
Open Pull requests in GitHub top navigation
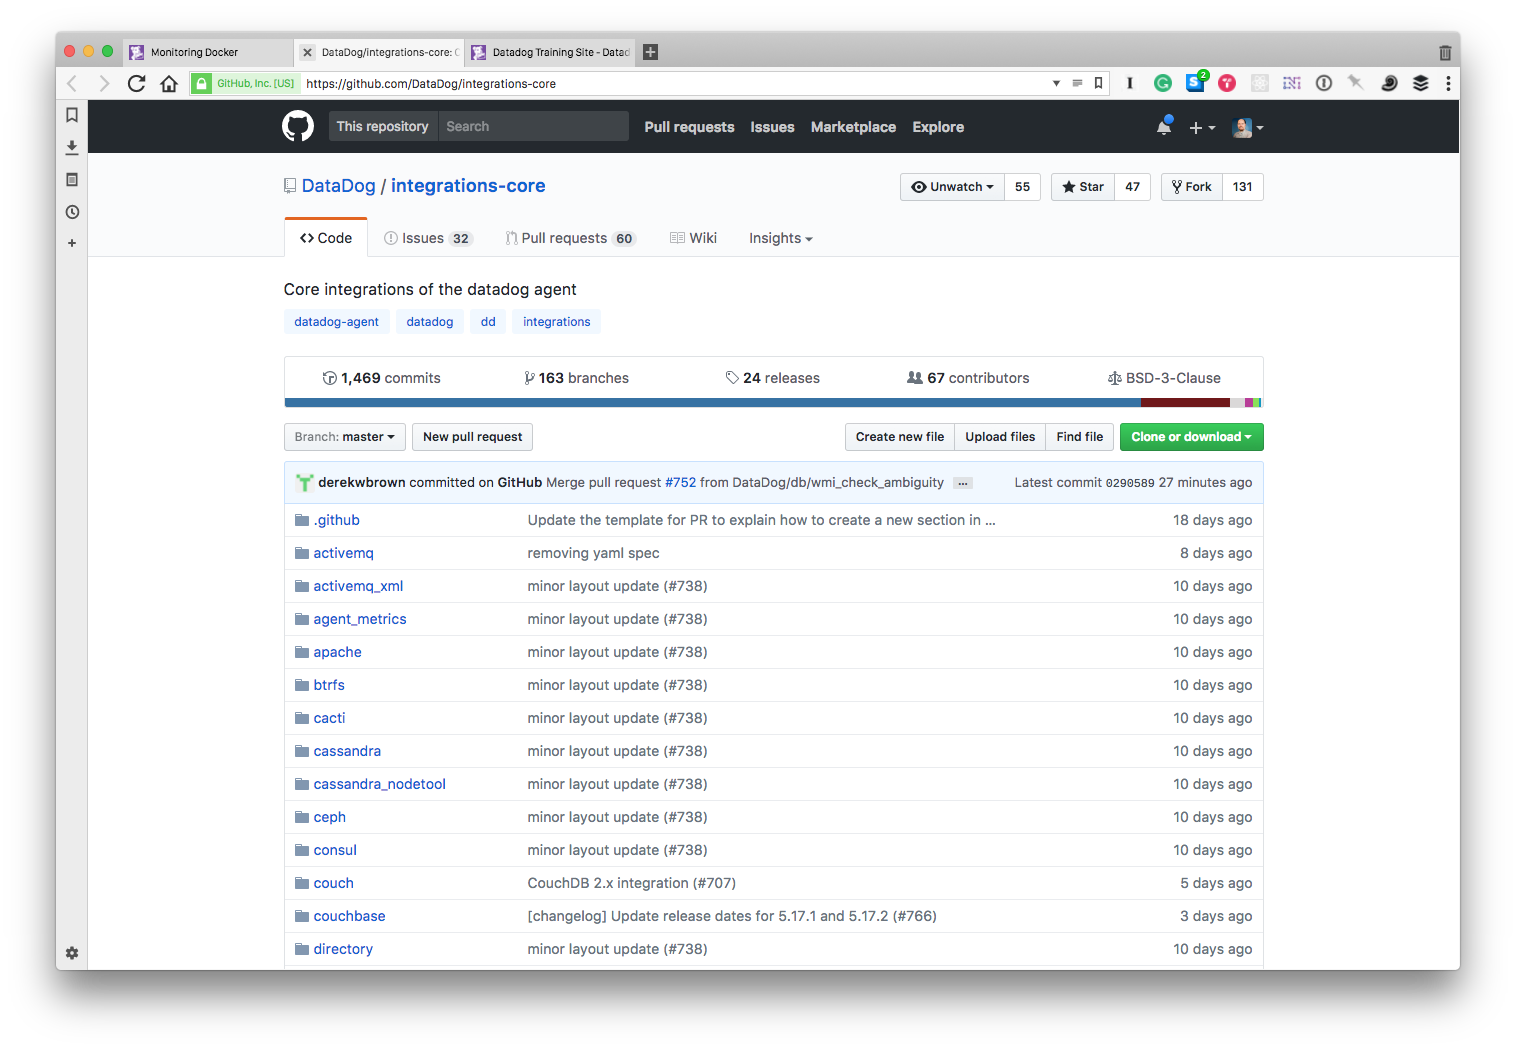(x=689, y=127)
